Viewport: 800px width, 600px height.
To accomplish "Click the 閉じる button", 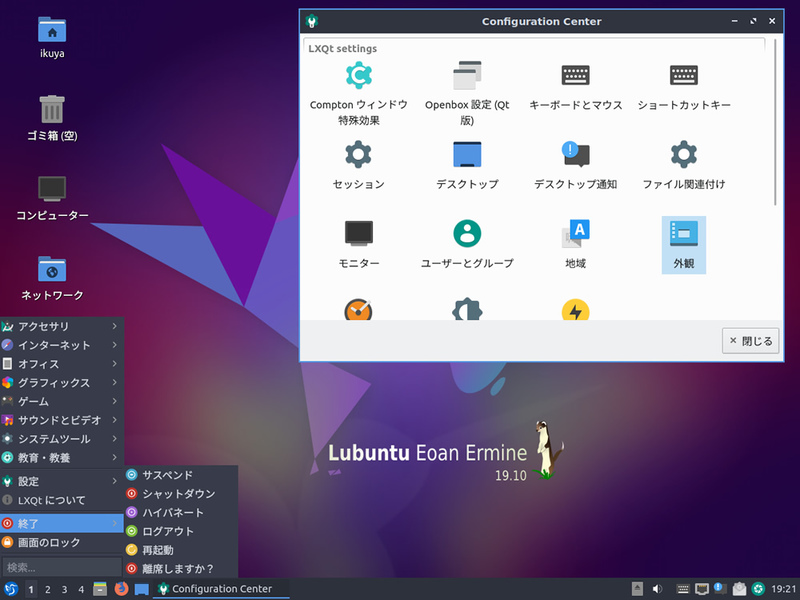I will 750,341.
